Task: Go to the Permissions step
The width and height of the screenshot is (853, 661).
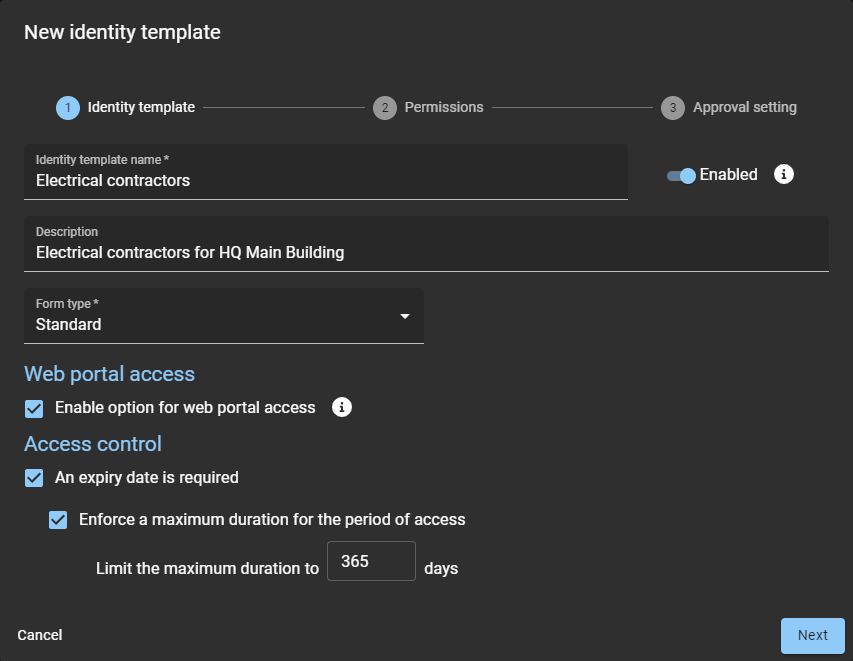Action: pos(443,107)
